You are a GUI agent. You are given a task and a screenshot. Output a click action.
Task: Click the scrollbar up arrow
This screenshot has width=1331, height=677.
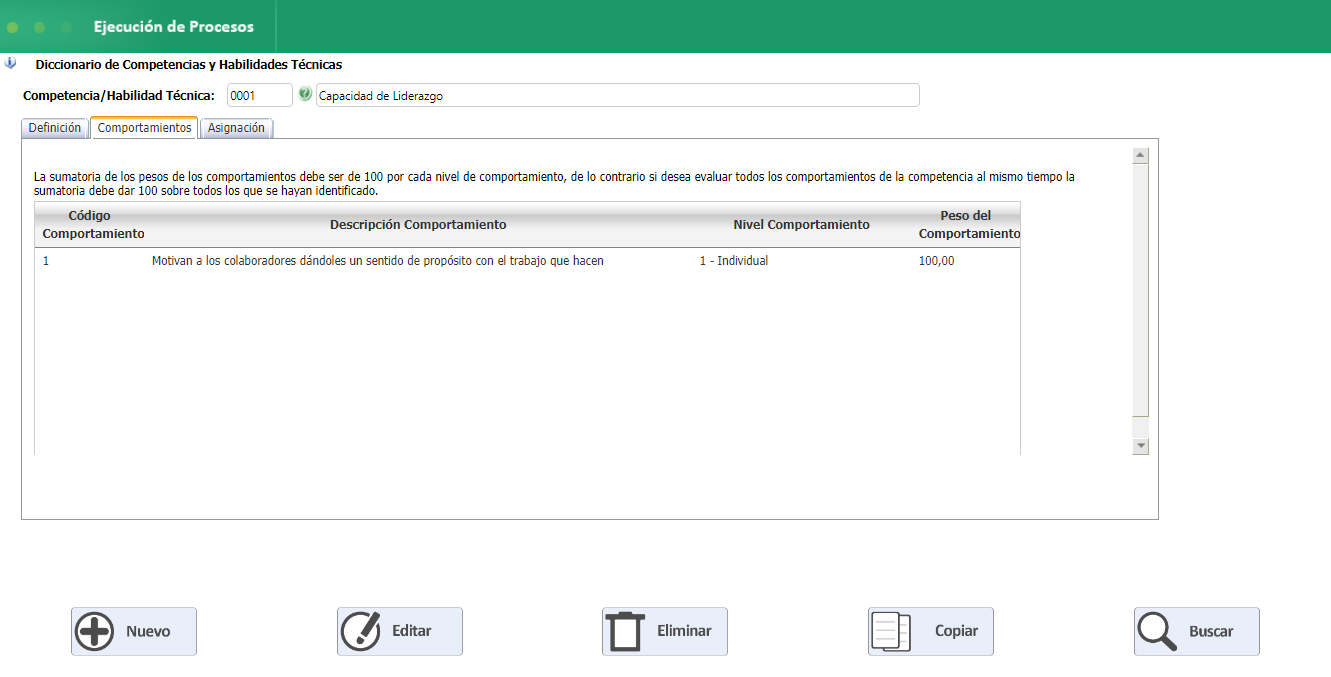click(1141, 156)
